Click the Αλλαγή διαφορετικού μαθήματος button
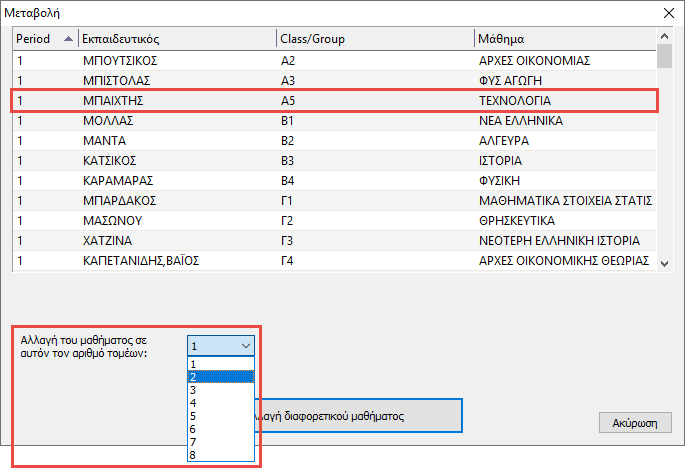This screenshot has width=685, height=468. pyautogui.click(x=358, y=416)
